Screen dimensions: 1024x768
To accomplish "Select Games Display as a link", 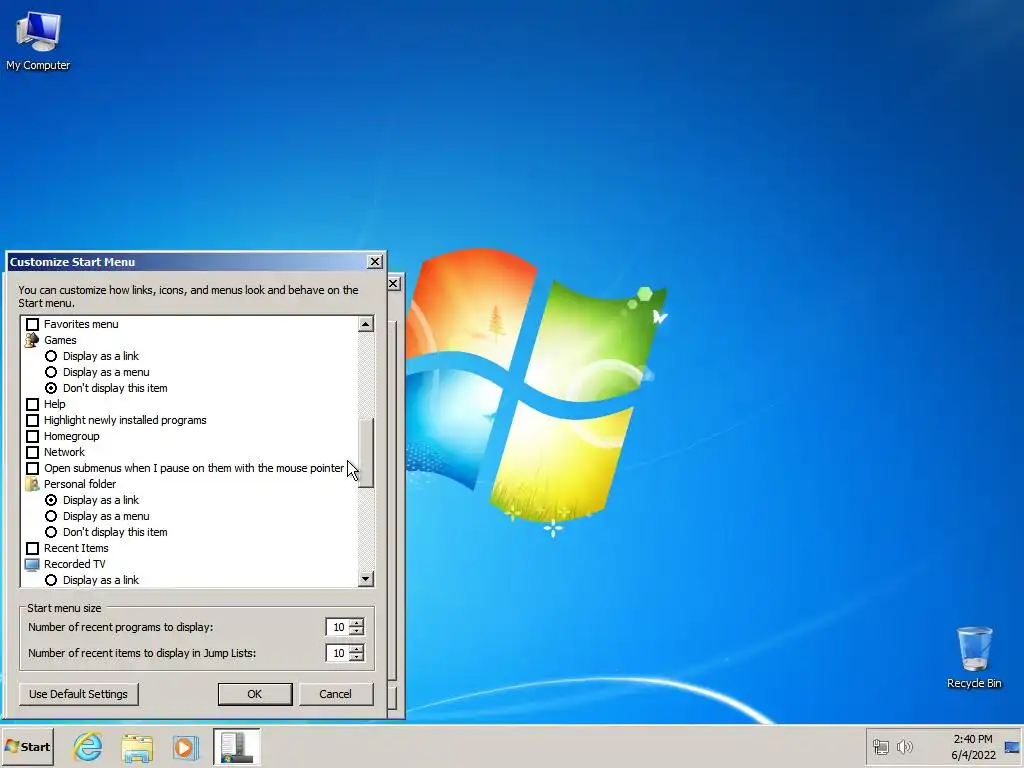I will 51,356.
